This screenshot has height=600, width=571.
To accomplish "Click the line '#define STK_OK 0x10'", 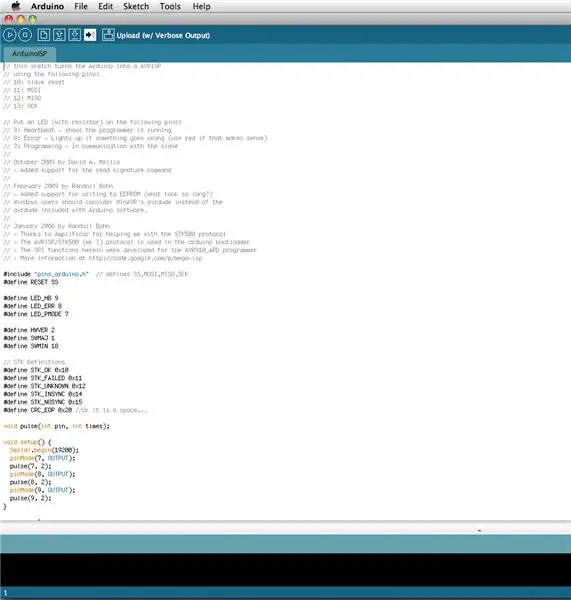I will (x=36, y=370).
